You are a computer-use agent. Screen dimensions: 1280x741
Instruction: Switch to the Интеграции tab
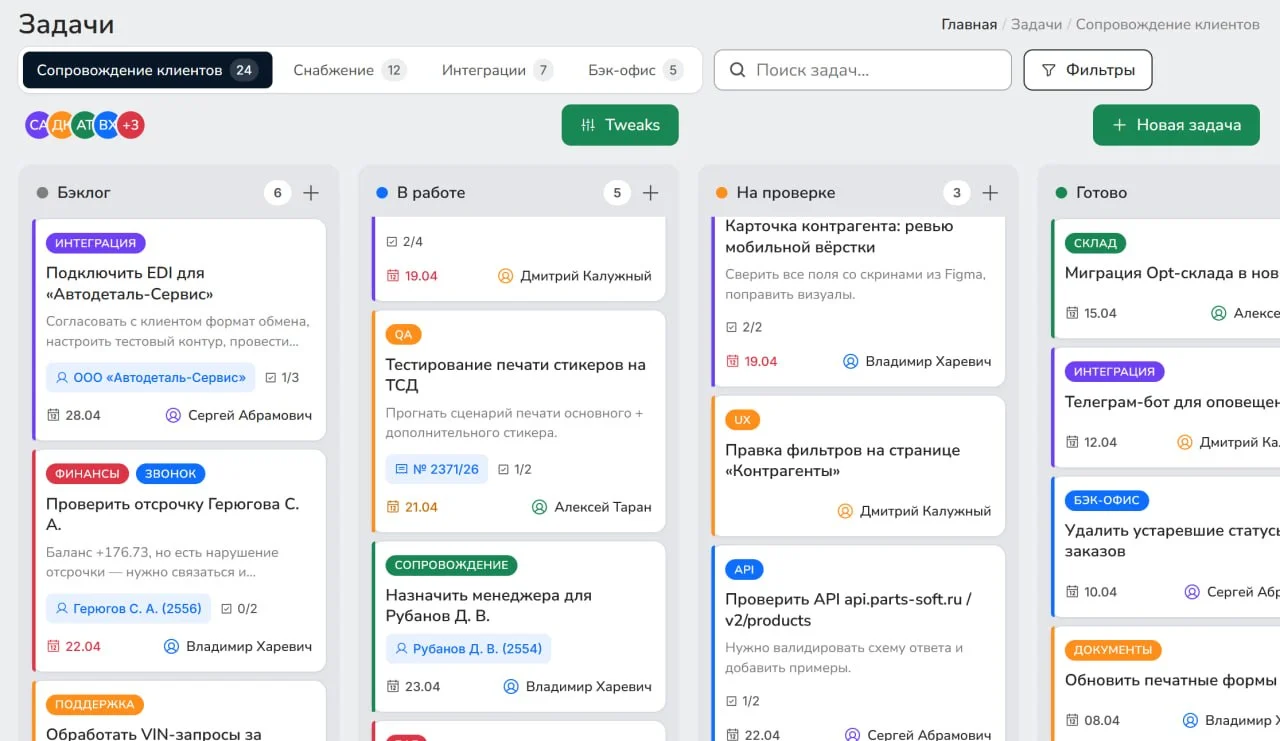click(x=497, y=70)
